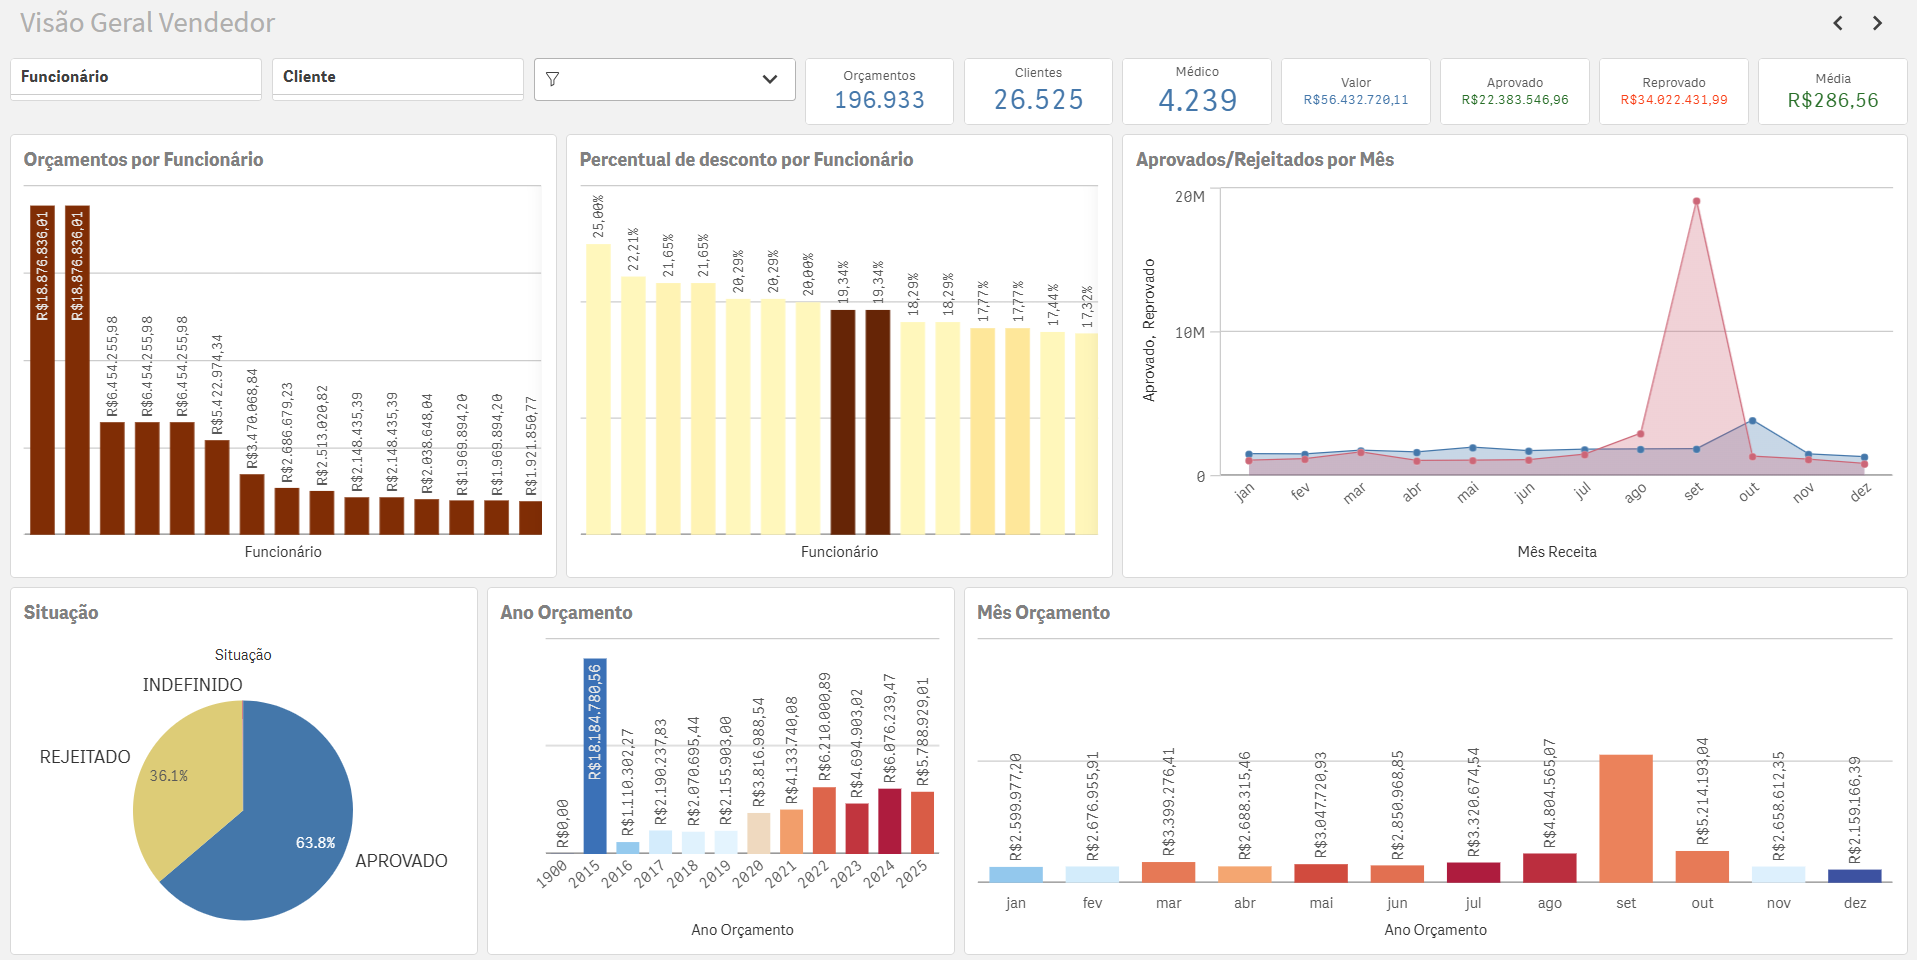Go to the next sheet arrow
Viewport: 1917px width, 960px height.
click(1877, 23)
